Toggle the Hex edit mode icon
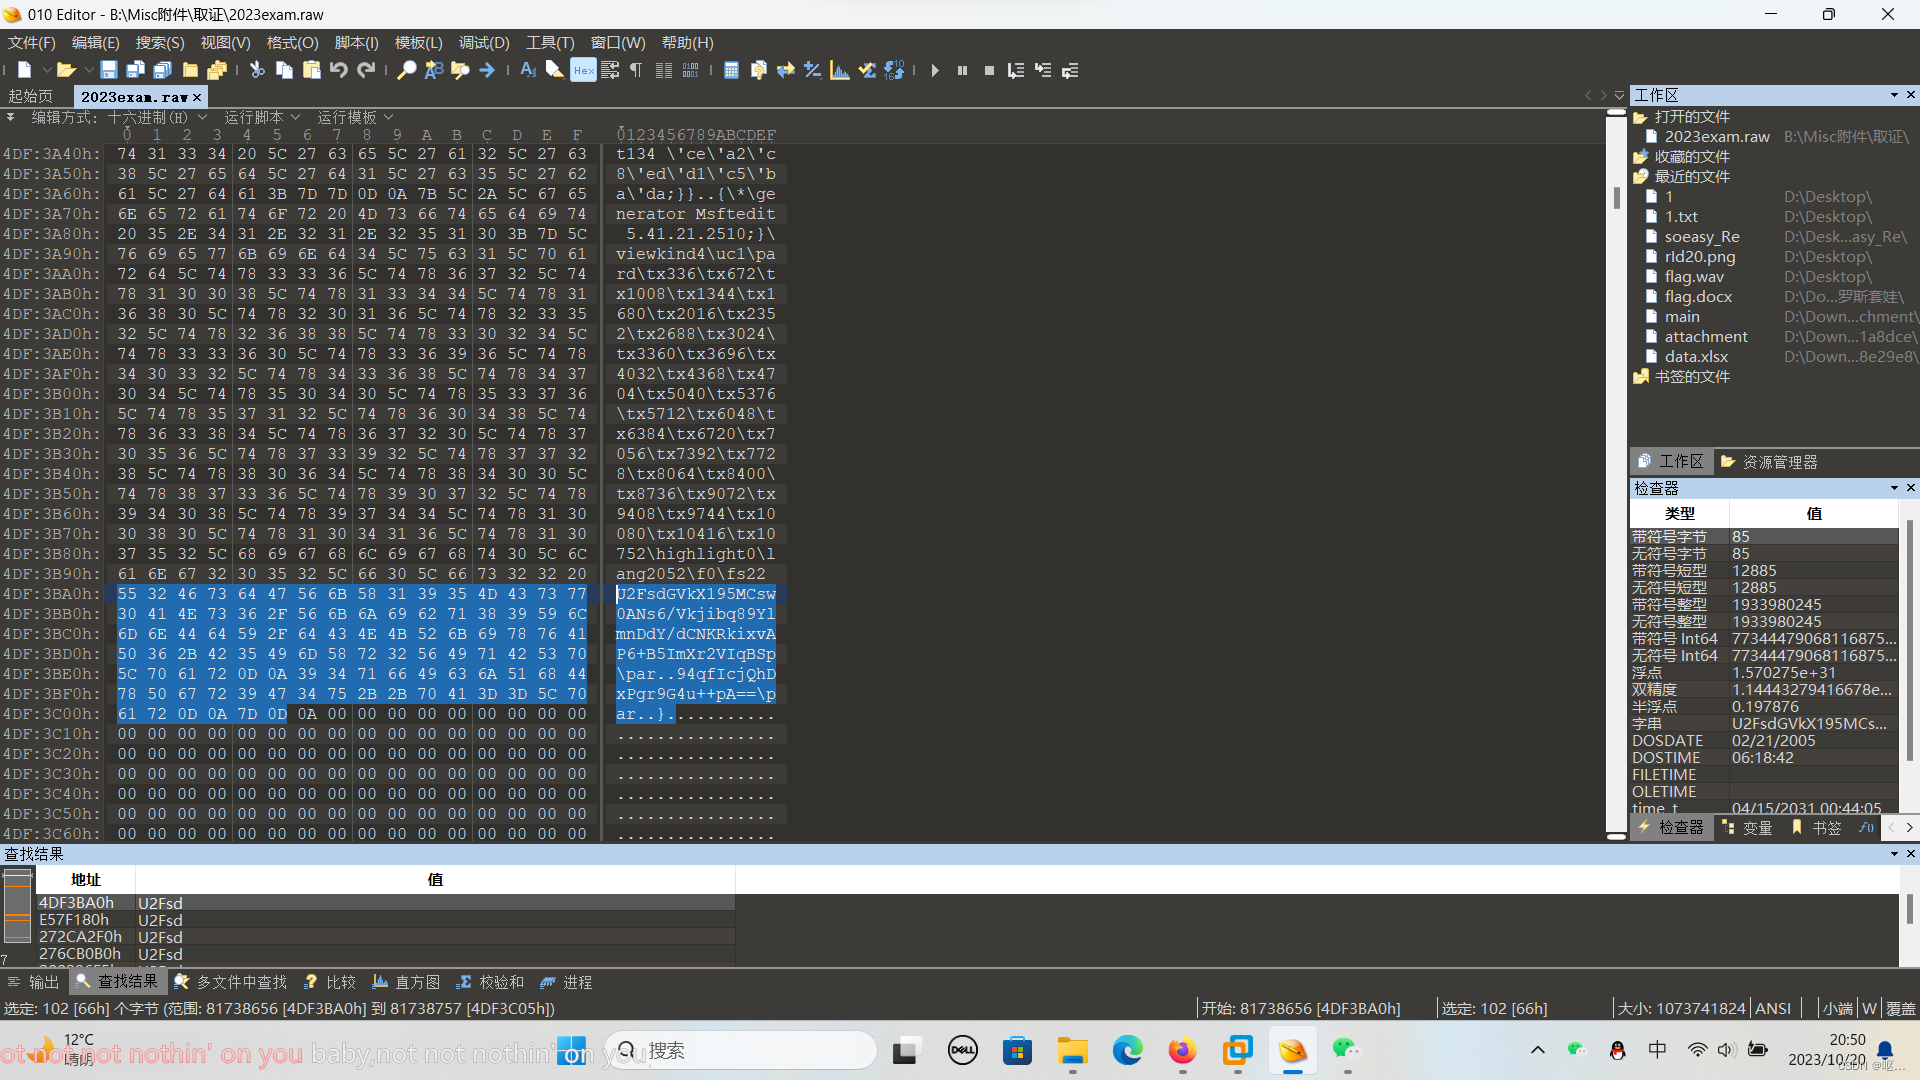This screenshot has height=1080, width=1920. coord(583,70)
